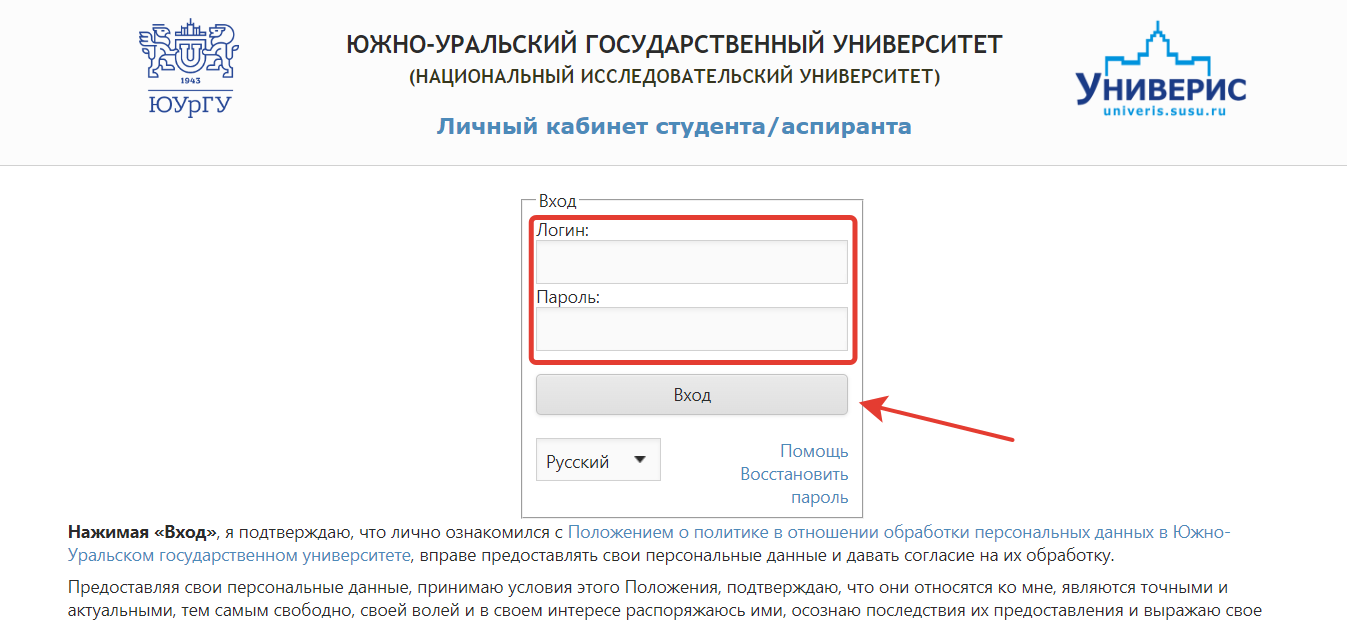
Task: Click the Южно-Уральский государственный университет title
Action: coord(673,44)
